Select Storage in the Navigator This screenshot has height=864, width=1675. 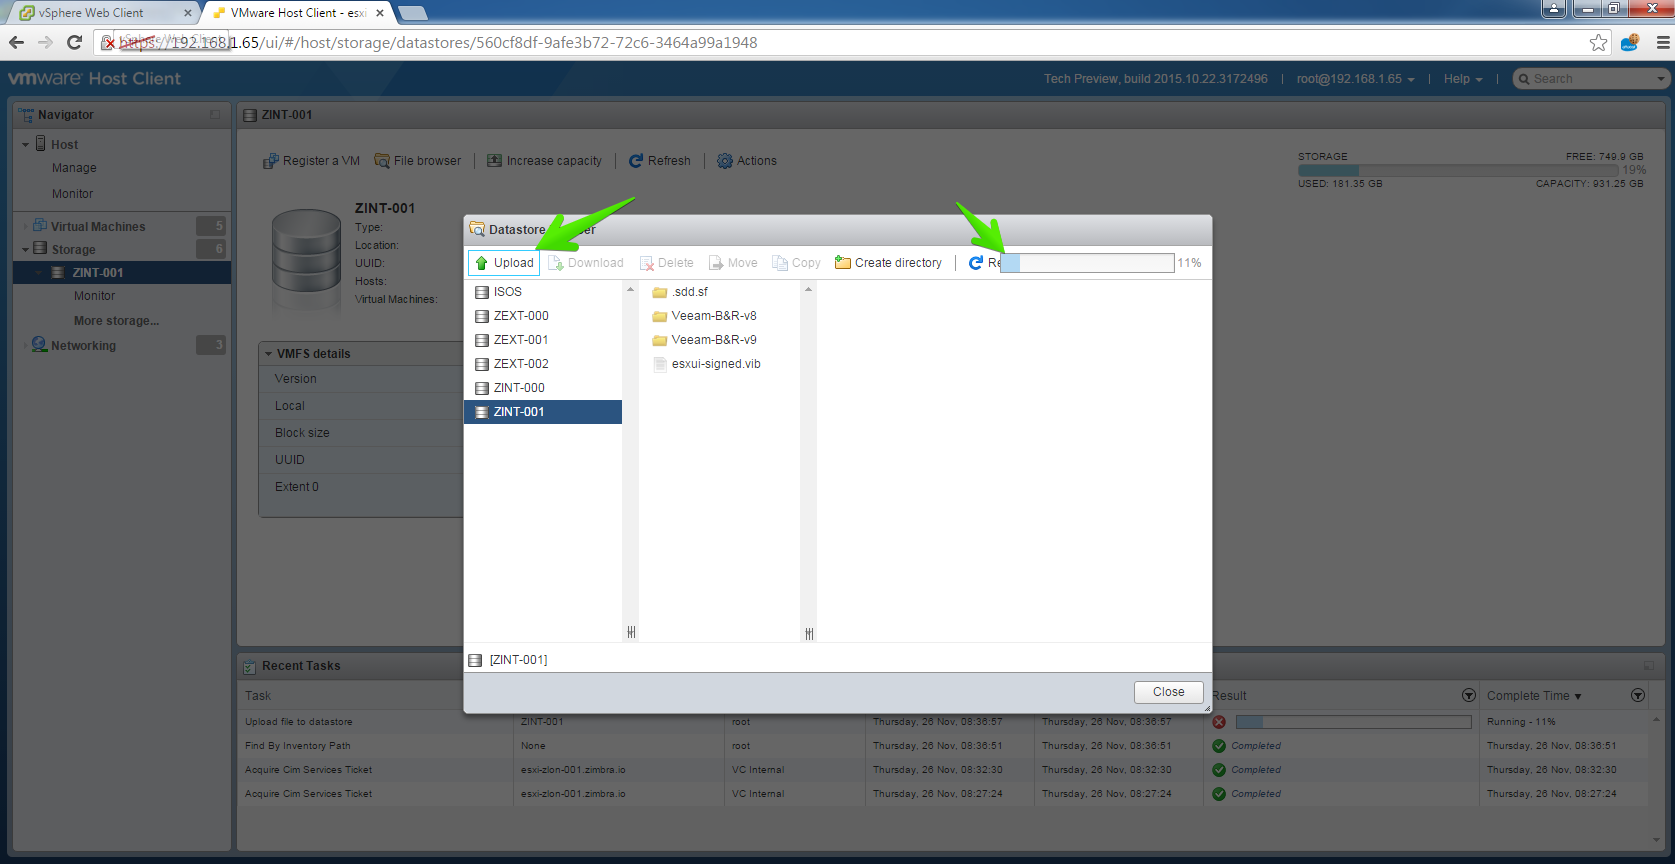(x=73, y=250)
